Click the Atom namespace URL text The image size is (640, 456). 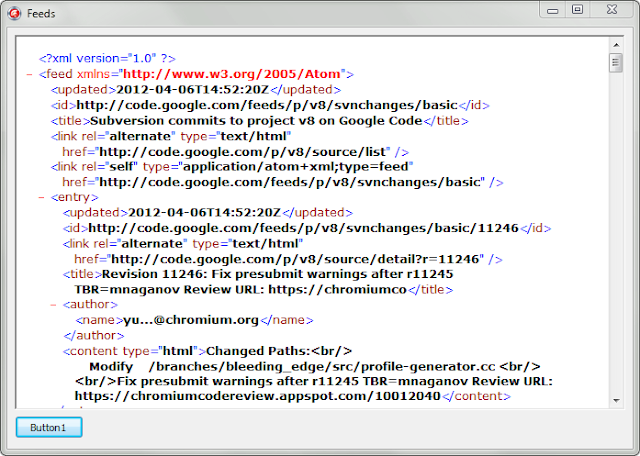tap(232, 74)
